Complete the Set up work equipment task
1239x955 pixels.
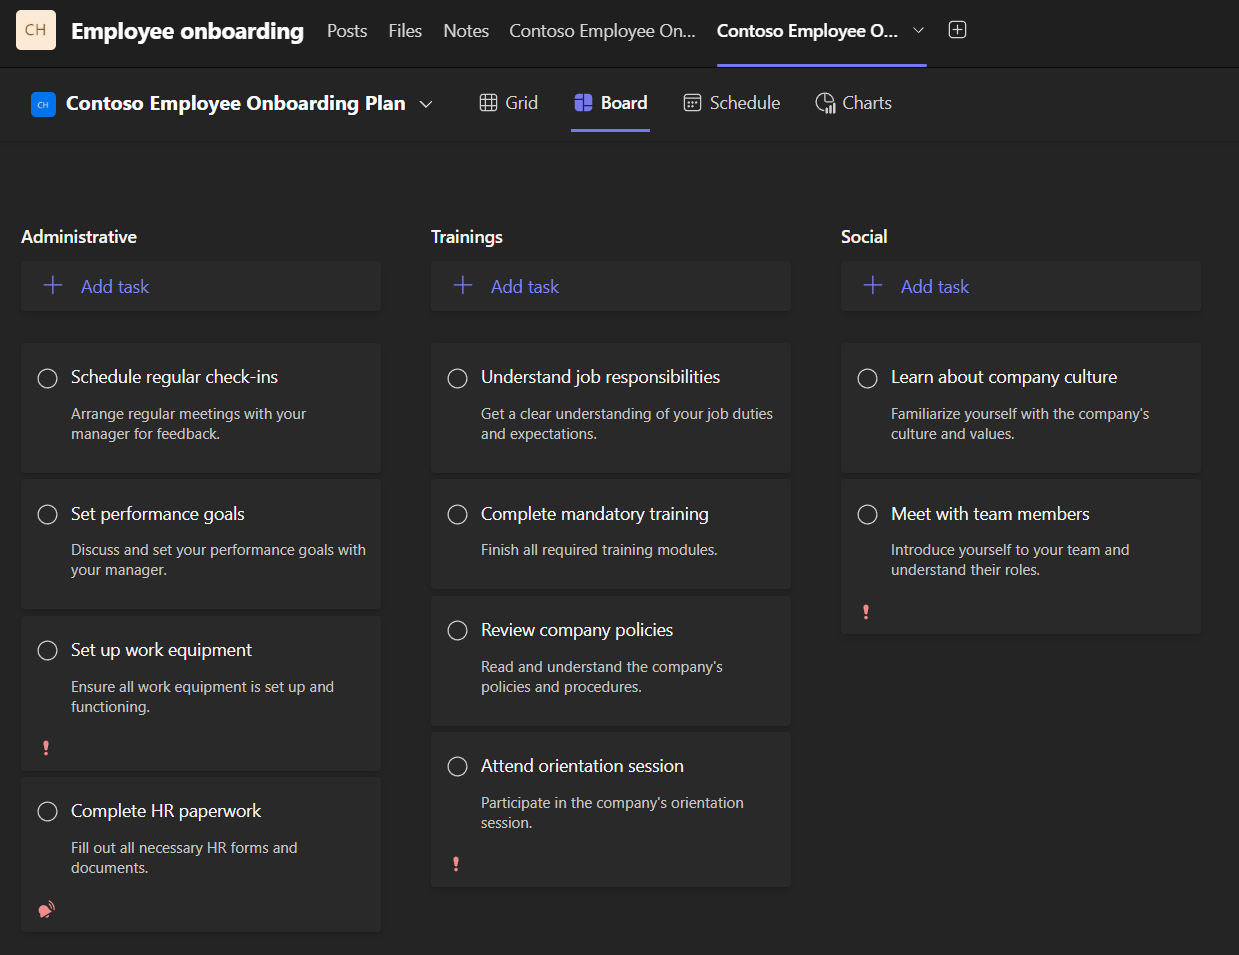(x=47, y=651)
